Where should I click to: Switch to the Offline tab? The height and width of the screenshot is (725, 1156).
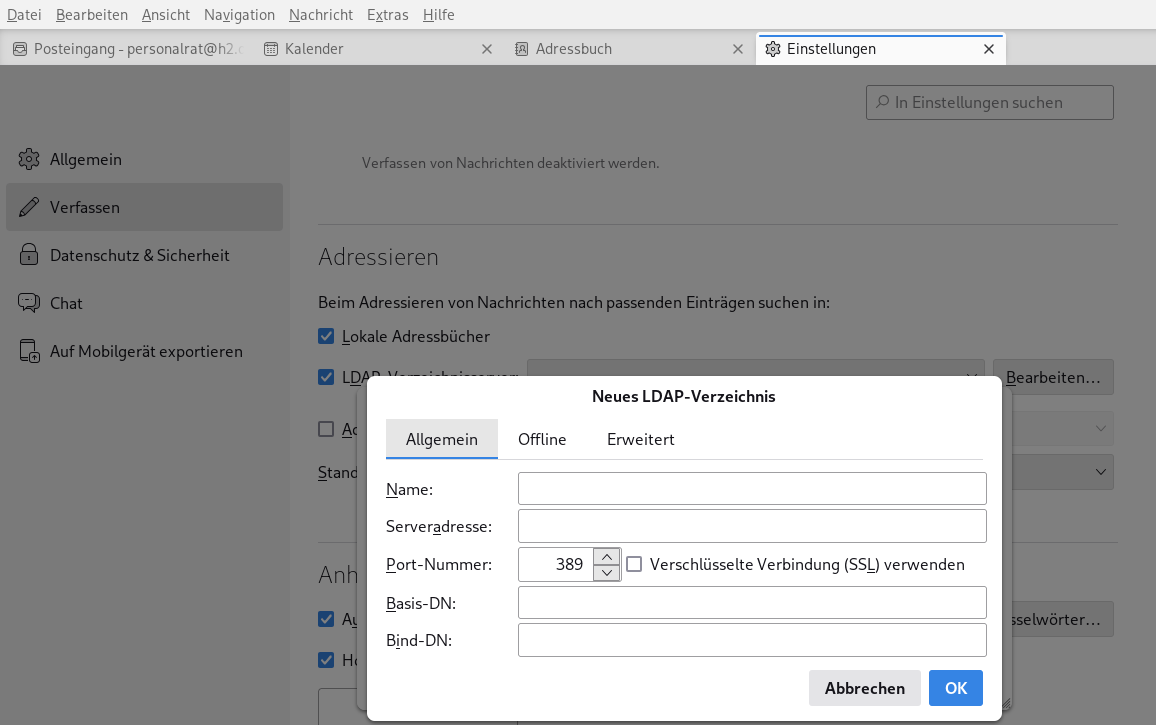[542, 439]
